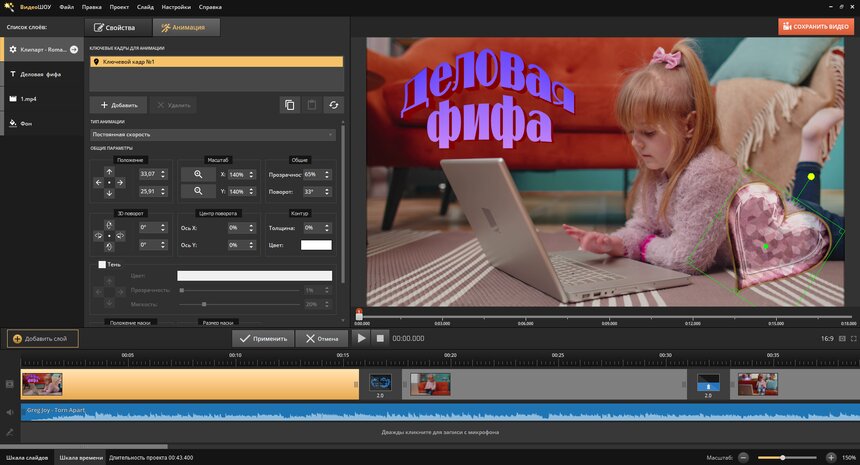Step the scale X 140% value
This screenshot has height=465, width=860.
251,174
